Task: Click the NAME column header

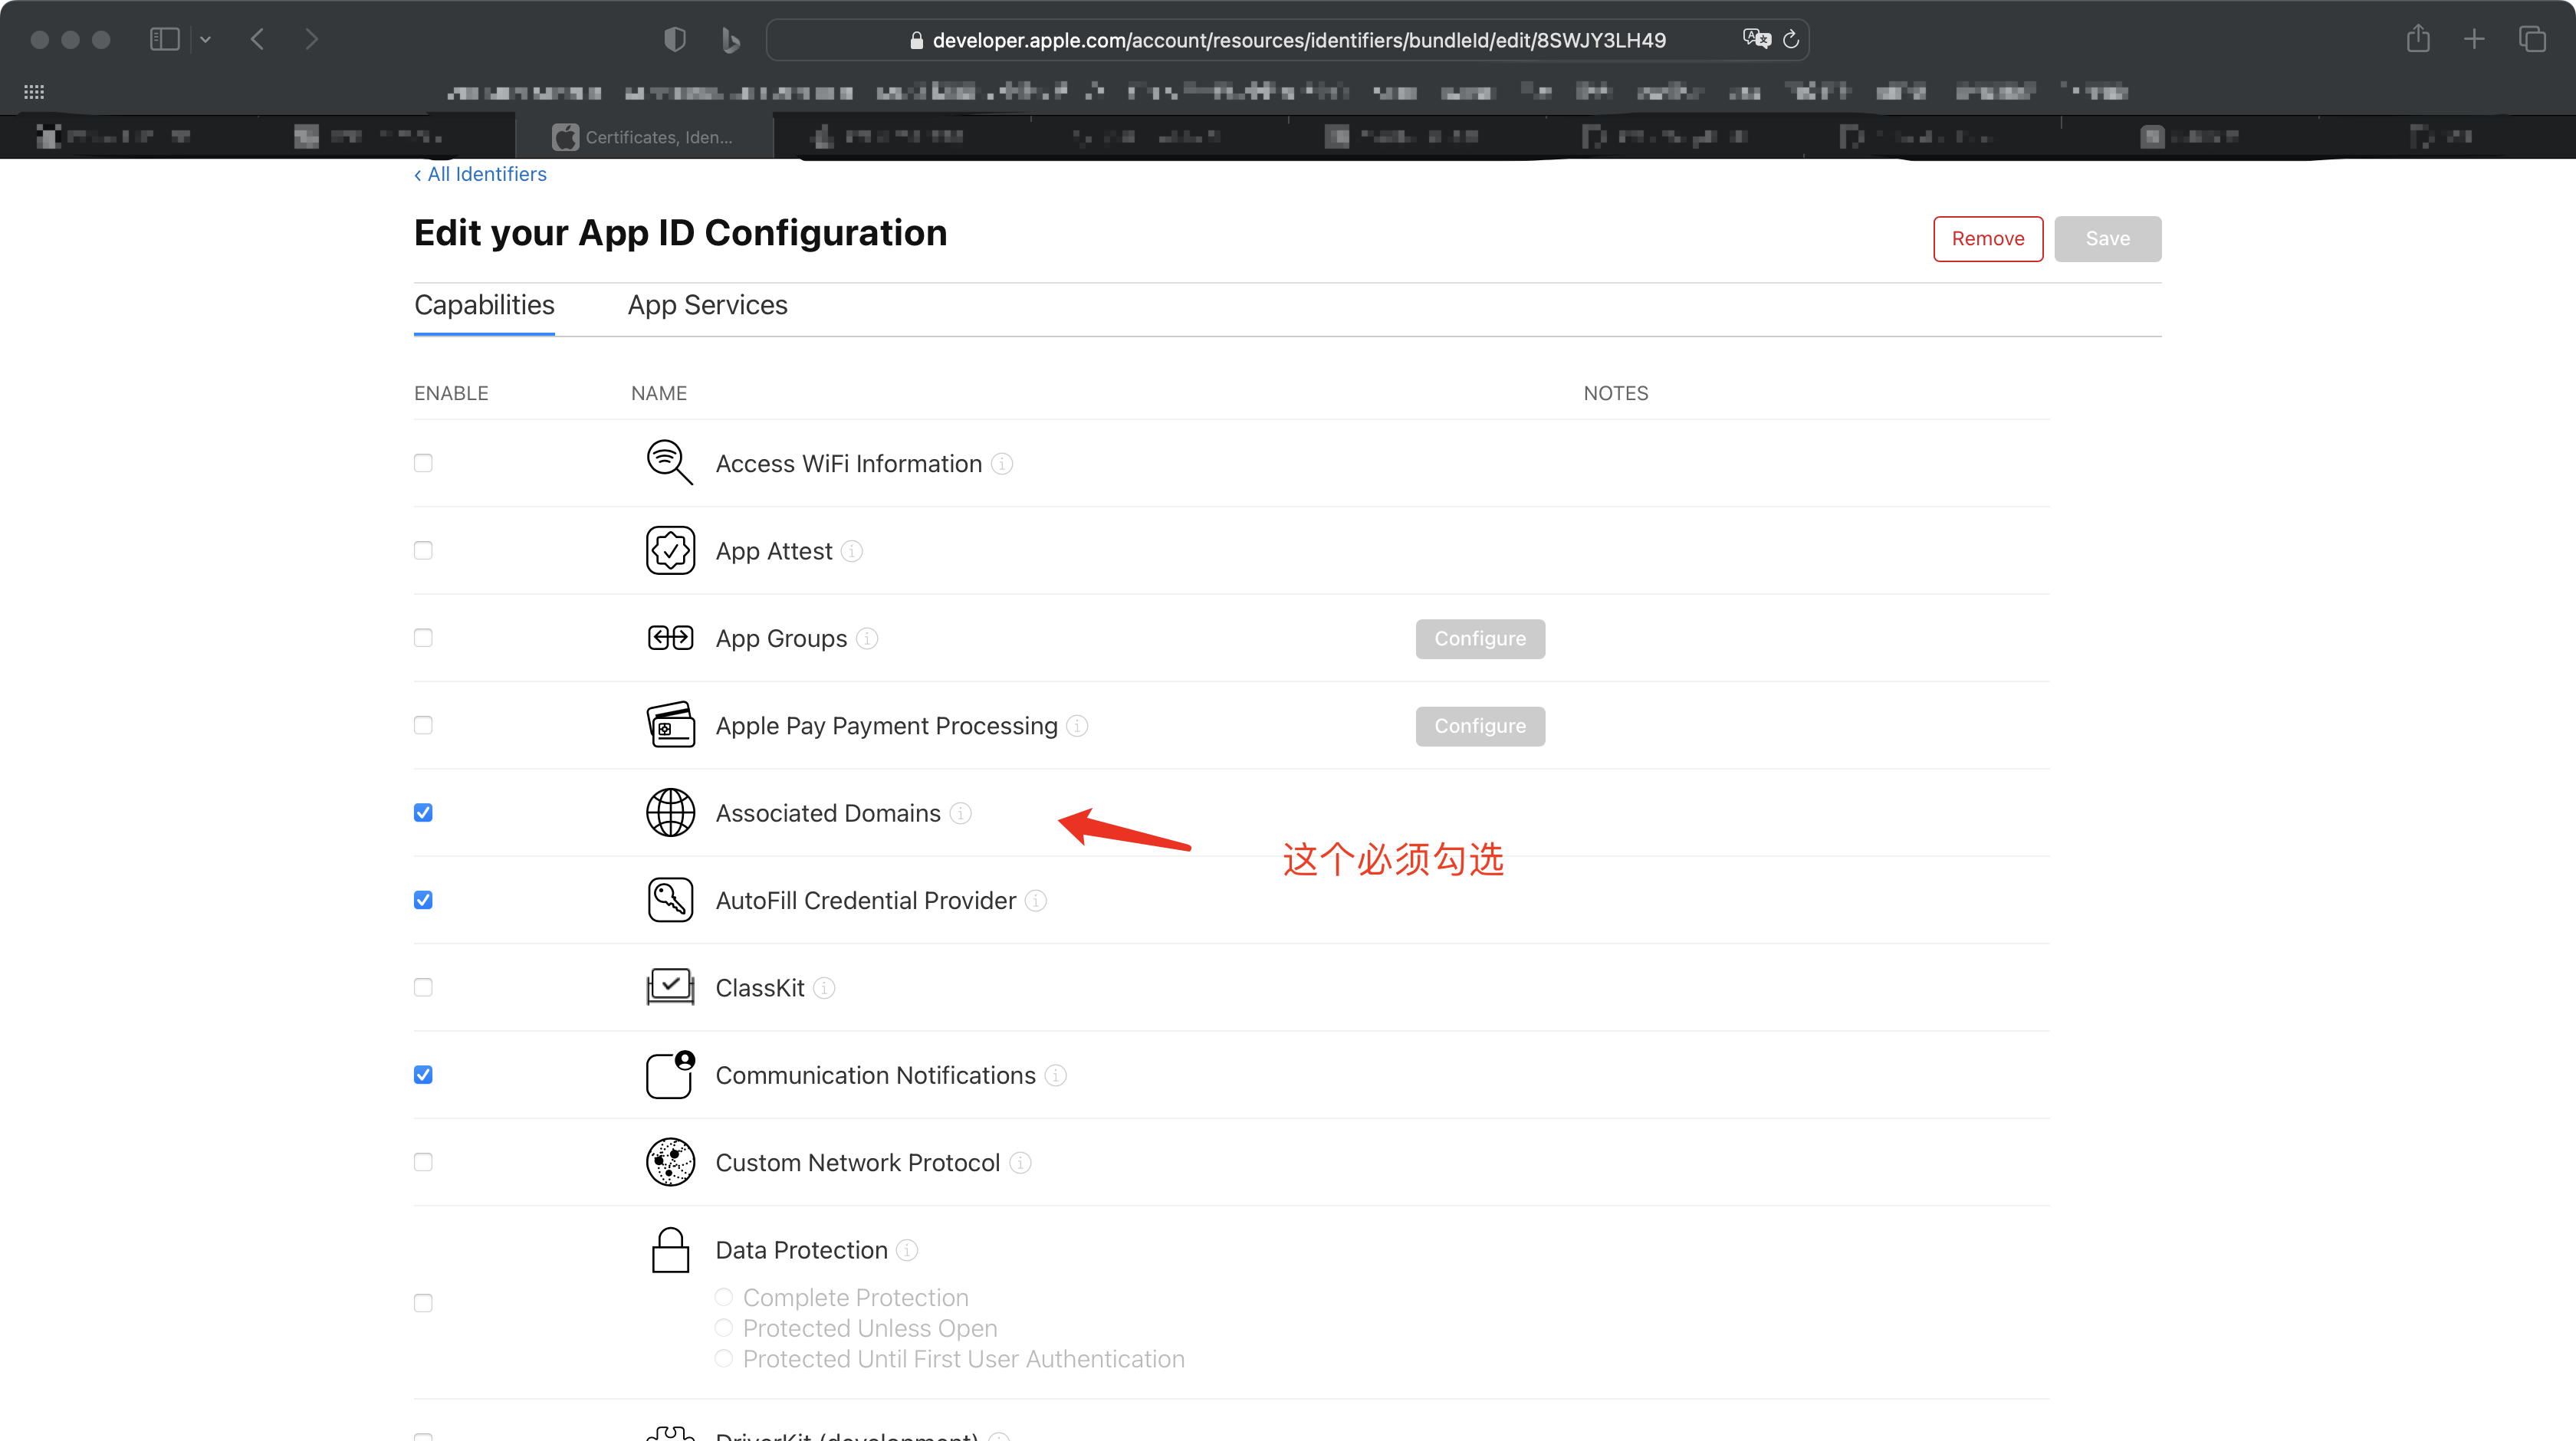Action: tap(659, 393)
